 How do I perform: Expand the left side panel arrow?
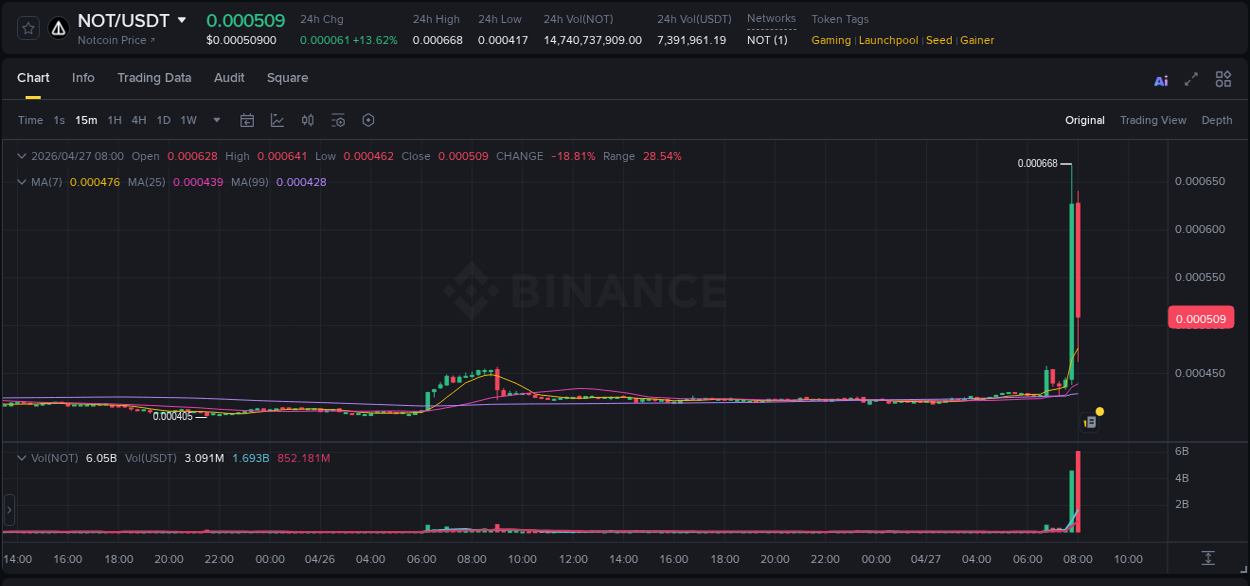click(9, 509)
